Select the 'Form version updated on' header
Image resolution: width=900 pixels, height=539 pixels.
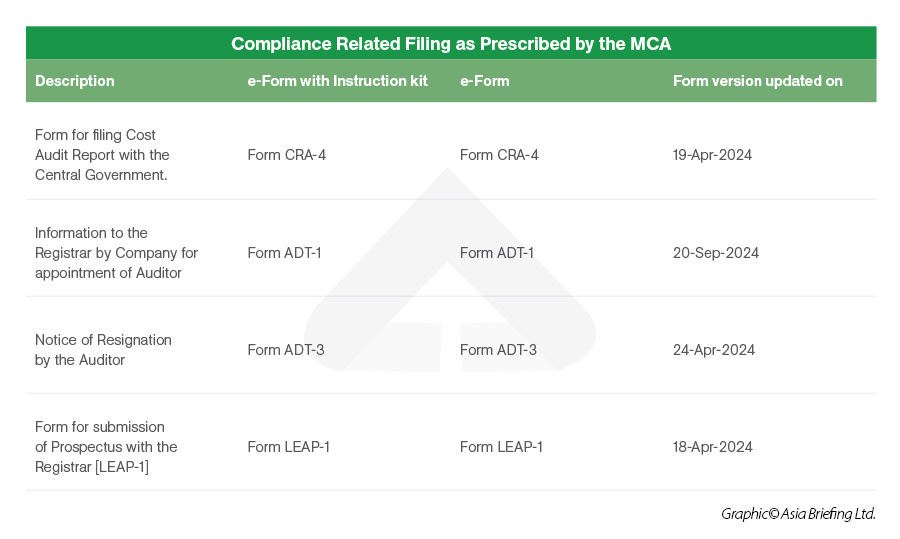[x=757, y=81]
